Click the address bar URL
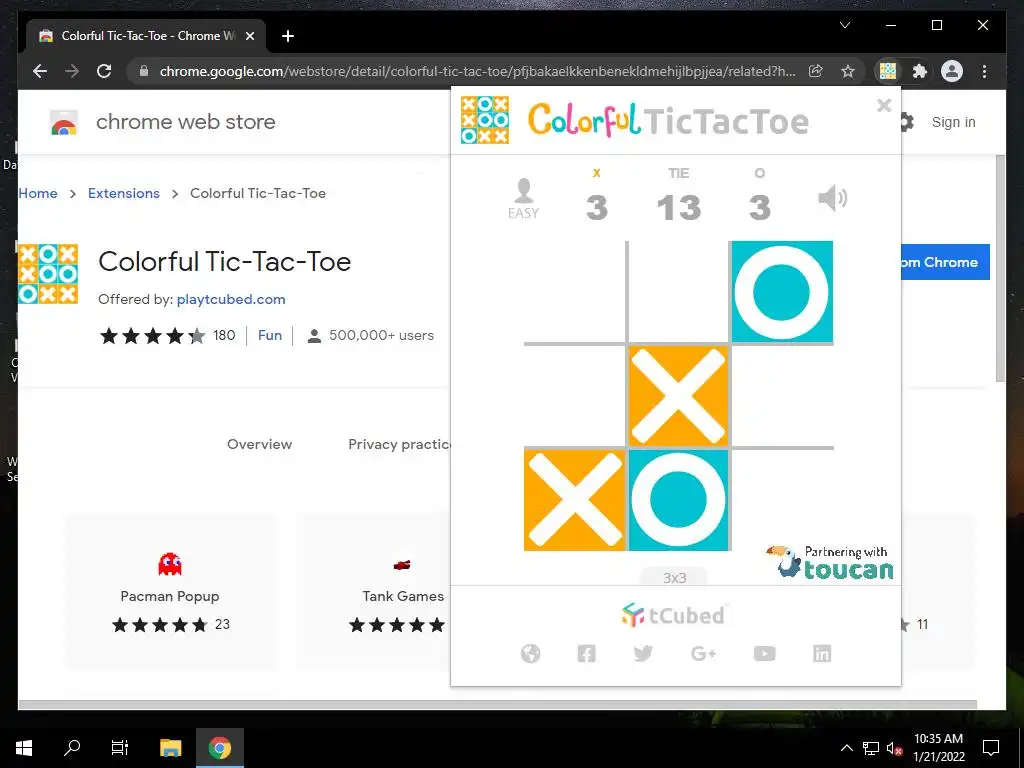1024x768 pixels. point(477,71)
